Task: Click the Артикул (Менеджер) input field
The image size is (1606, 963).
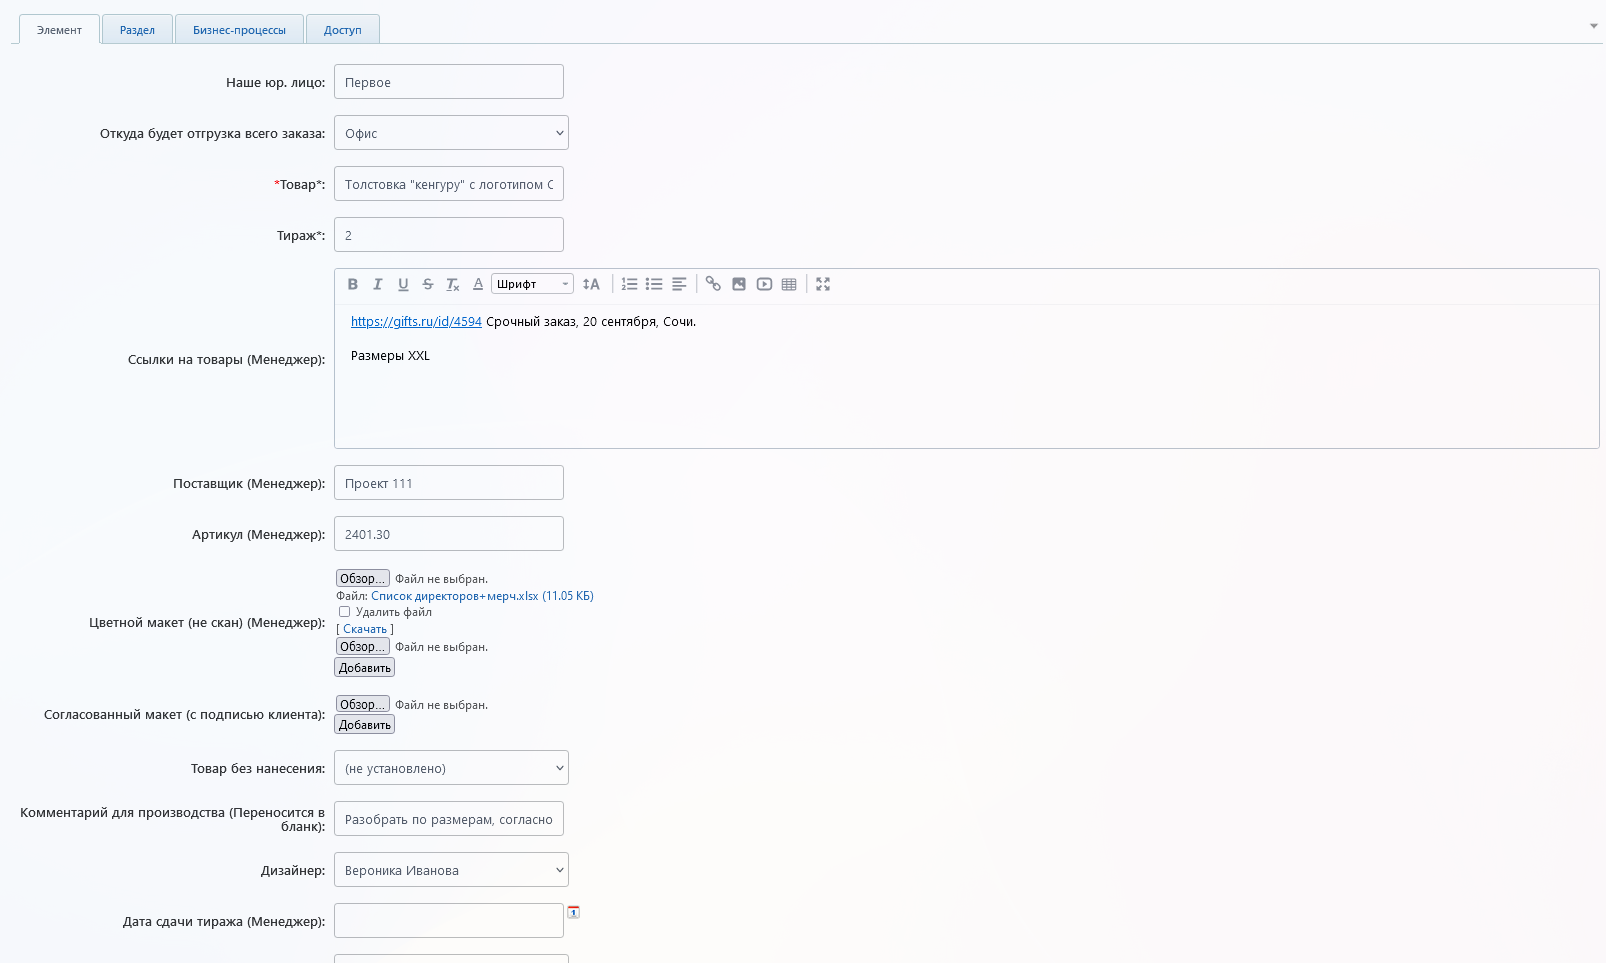Action: click(449, 534)
